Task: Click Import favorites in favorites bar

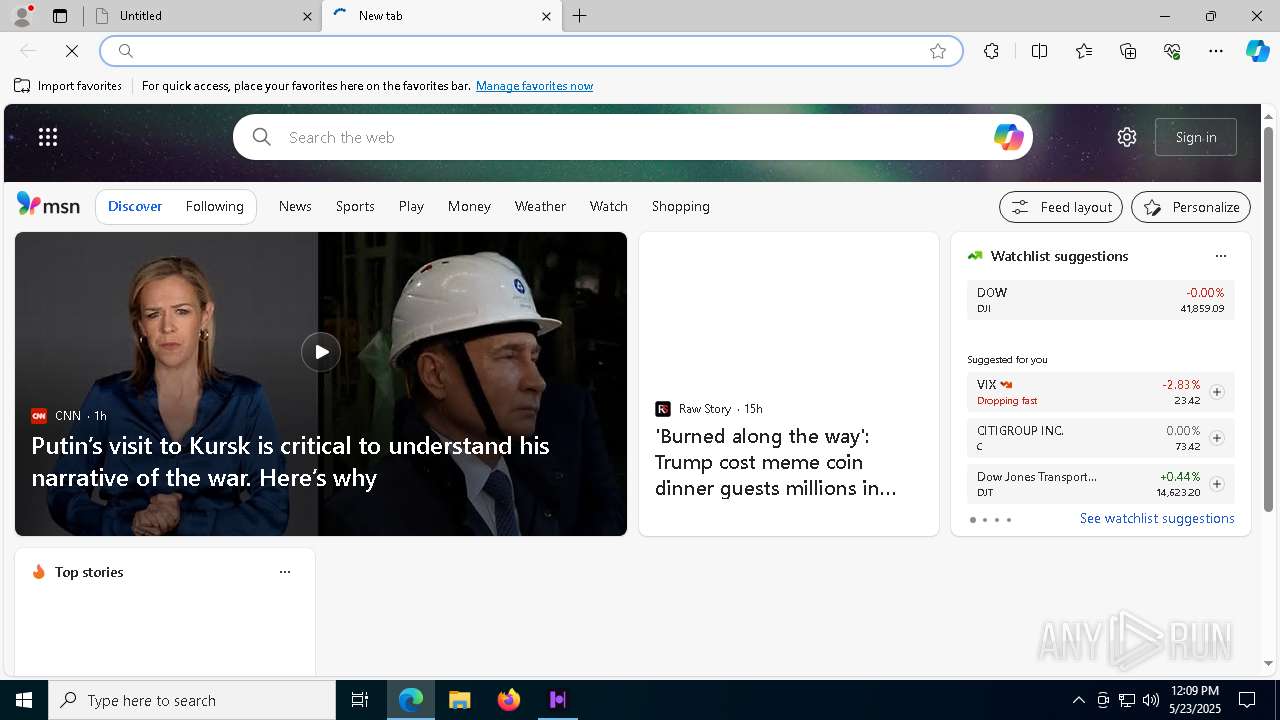Action: coord(68,86)
